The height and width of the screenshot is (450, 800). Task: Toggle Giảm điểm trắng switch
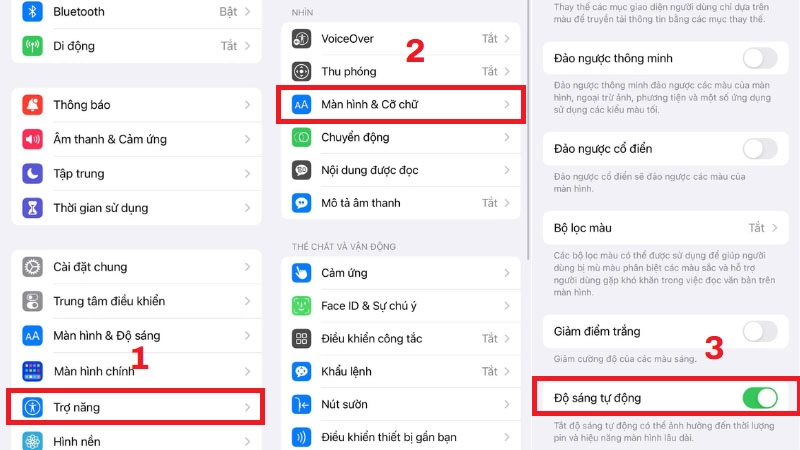click(x=760, y=332)
